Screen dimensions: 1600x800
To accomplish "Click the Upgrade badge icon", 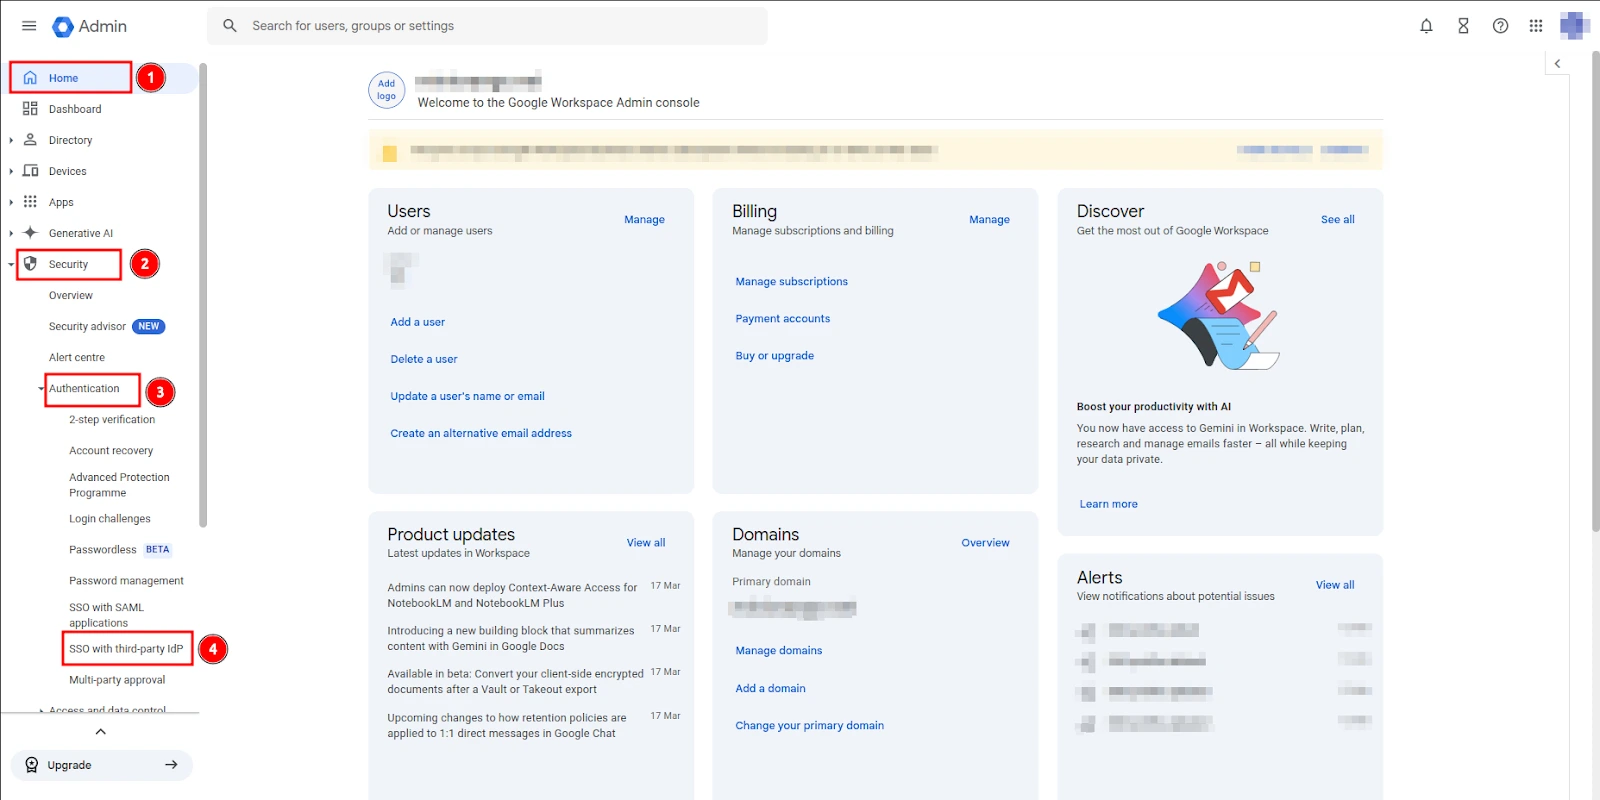I will (x=31, y=765).
